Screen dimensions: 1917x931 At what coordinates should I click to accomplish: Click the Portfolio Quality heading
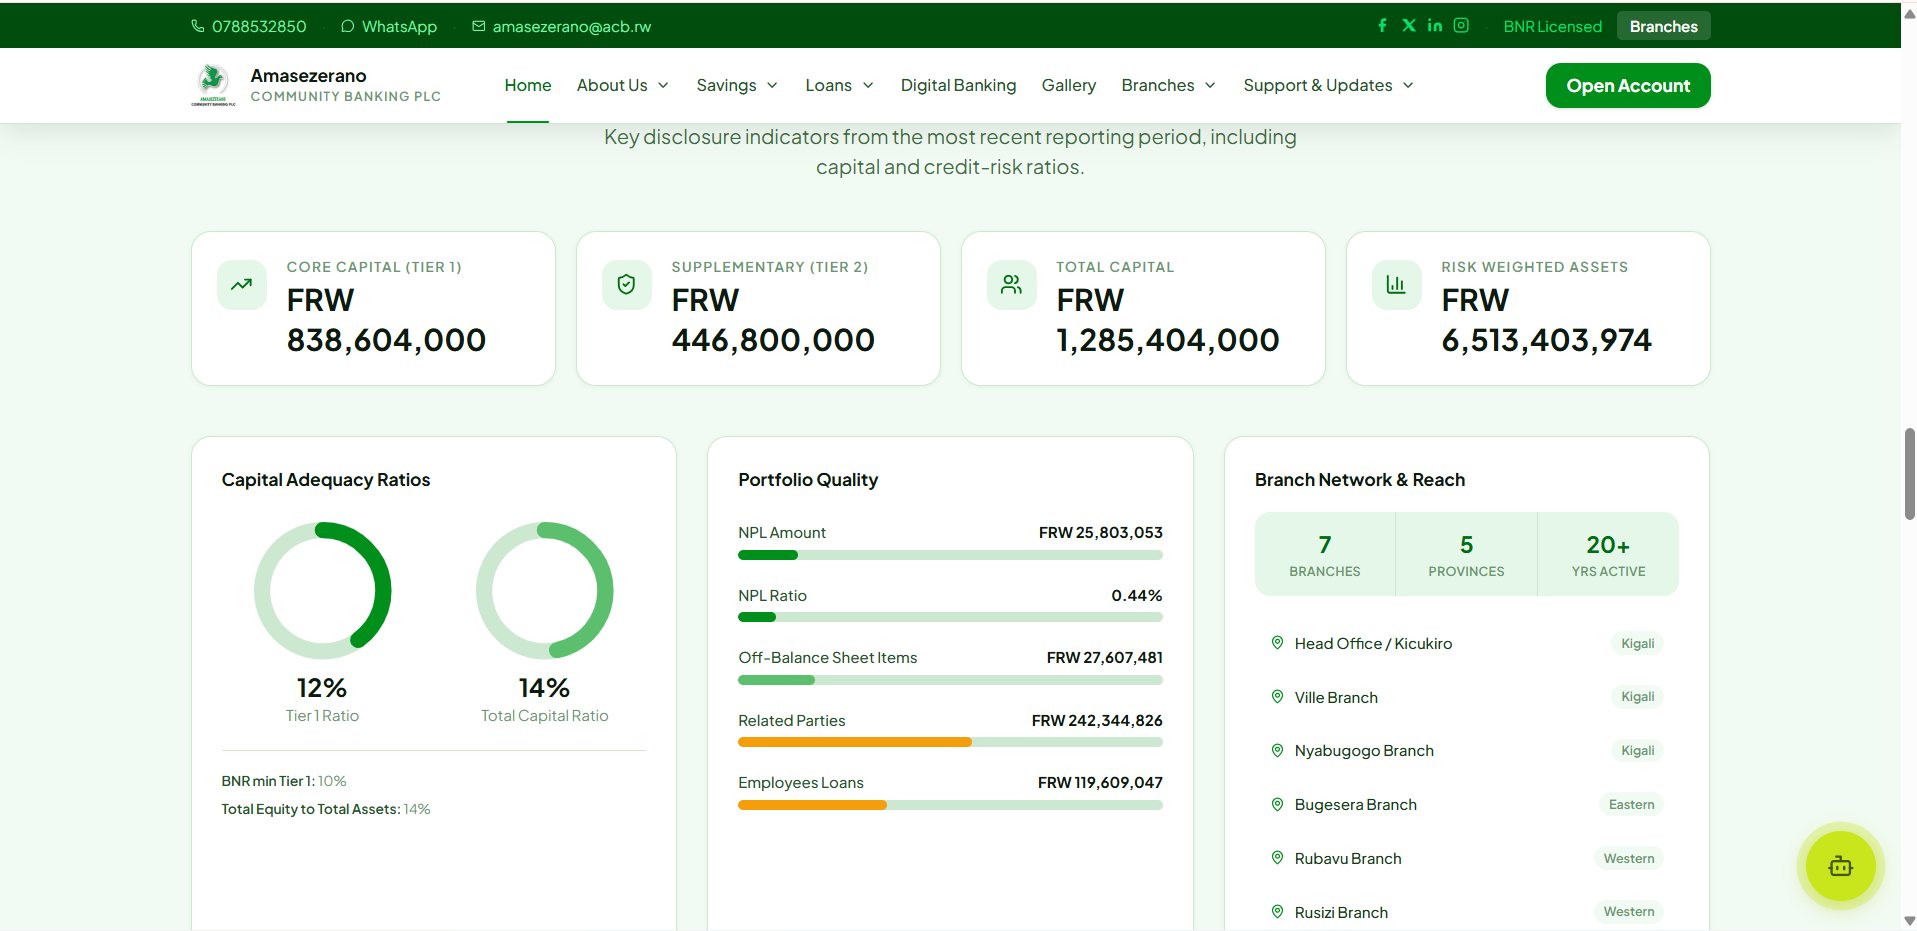pos(808,480)
